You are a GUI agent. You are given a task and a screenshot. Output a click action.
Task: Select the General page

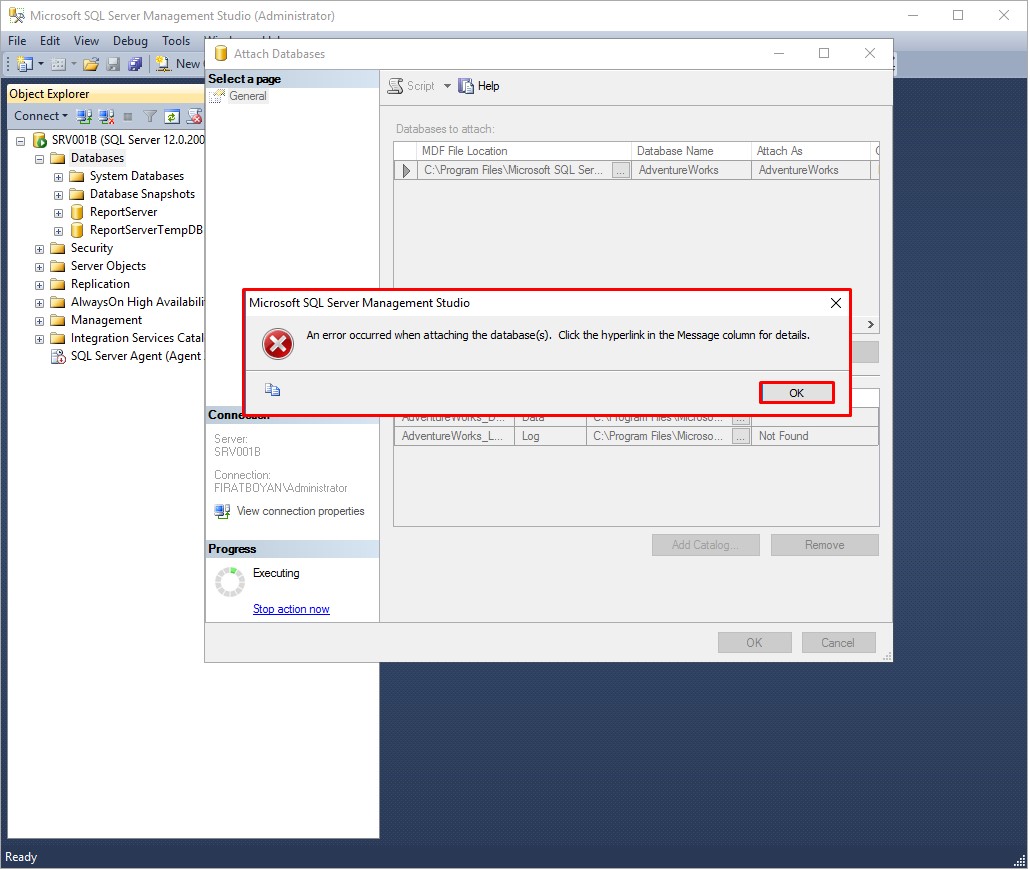(x=248, y=97)
